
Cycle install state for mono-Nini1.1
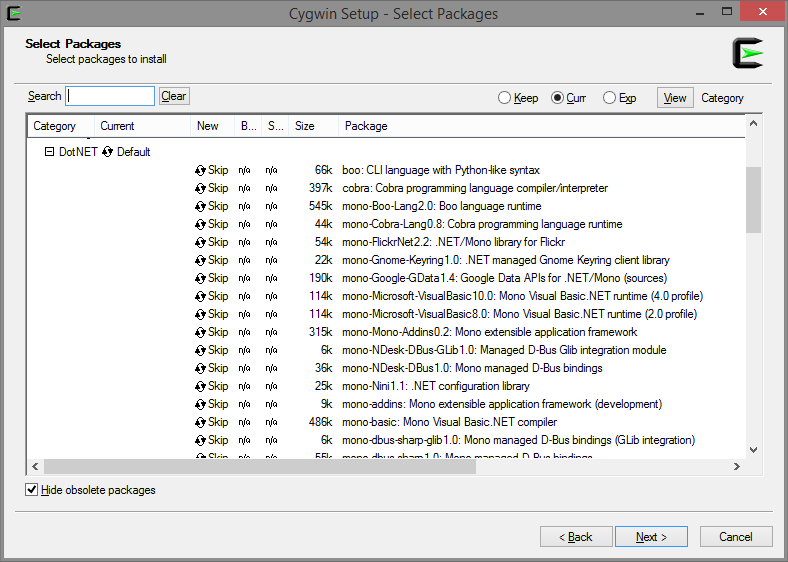[200, 387]
